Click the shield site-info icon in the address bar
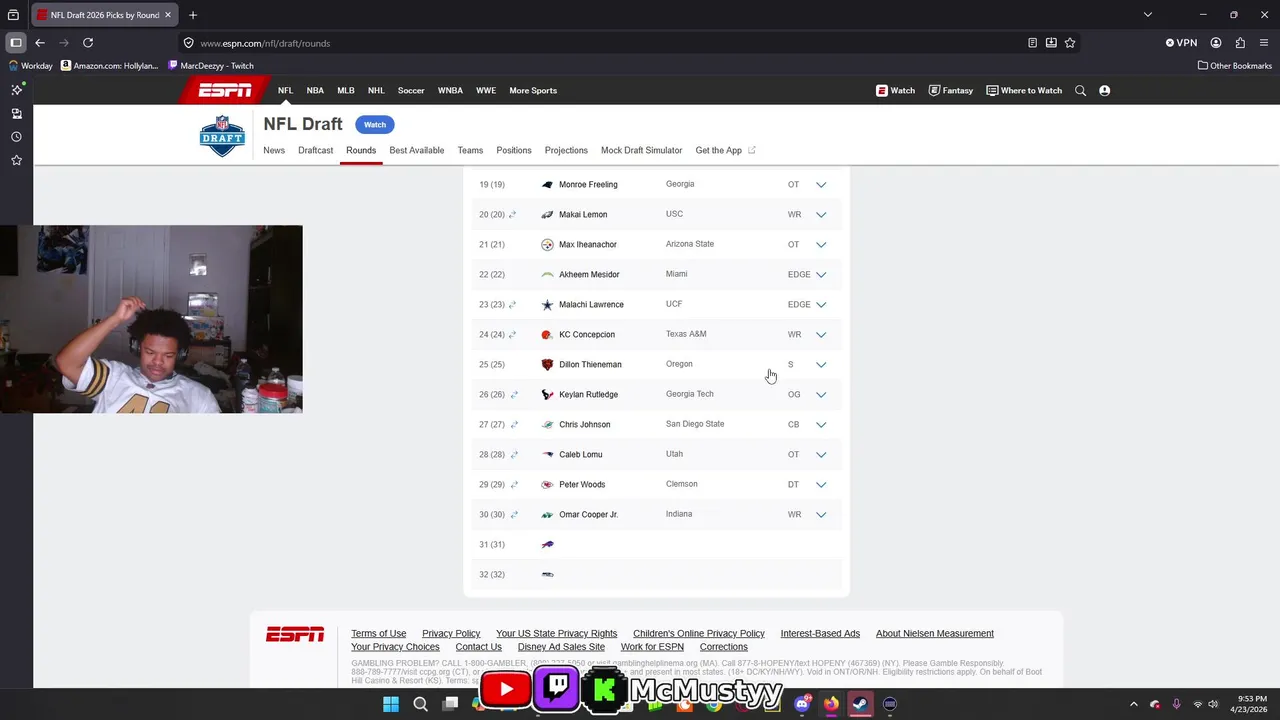This screenshot has width=1280, height=720. point(188,43)
